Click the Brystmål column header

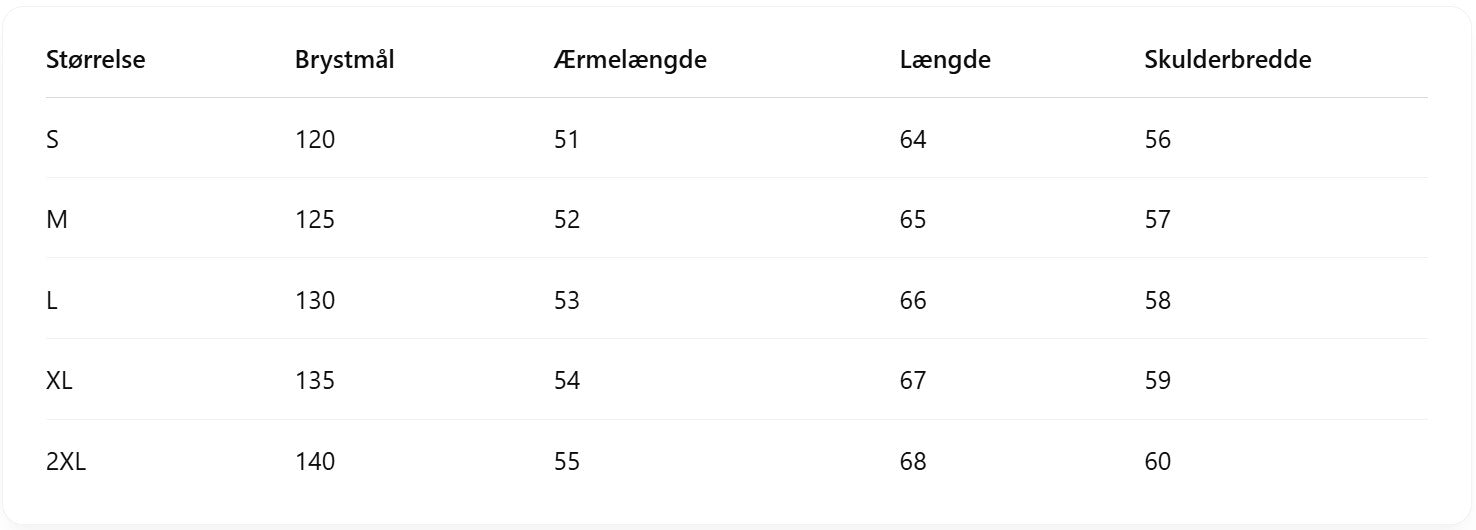point(344,60)
